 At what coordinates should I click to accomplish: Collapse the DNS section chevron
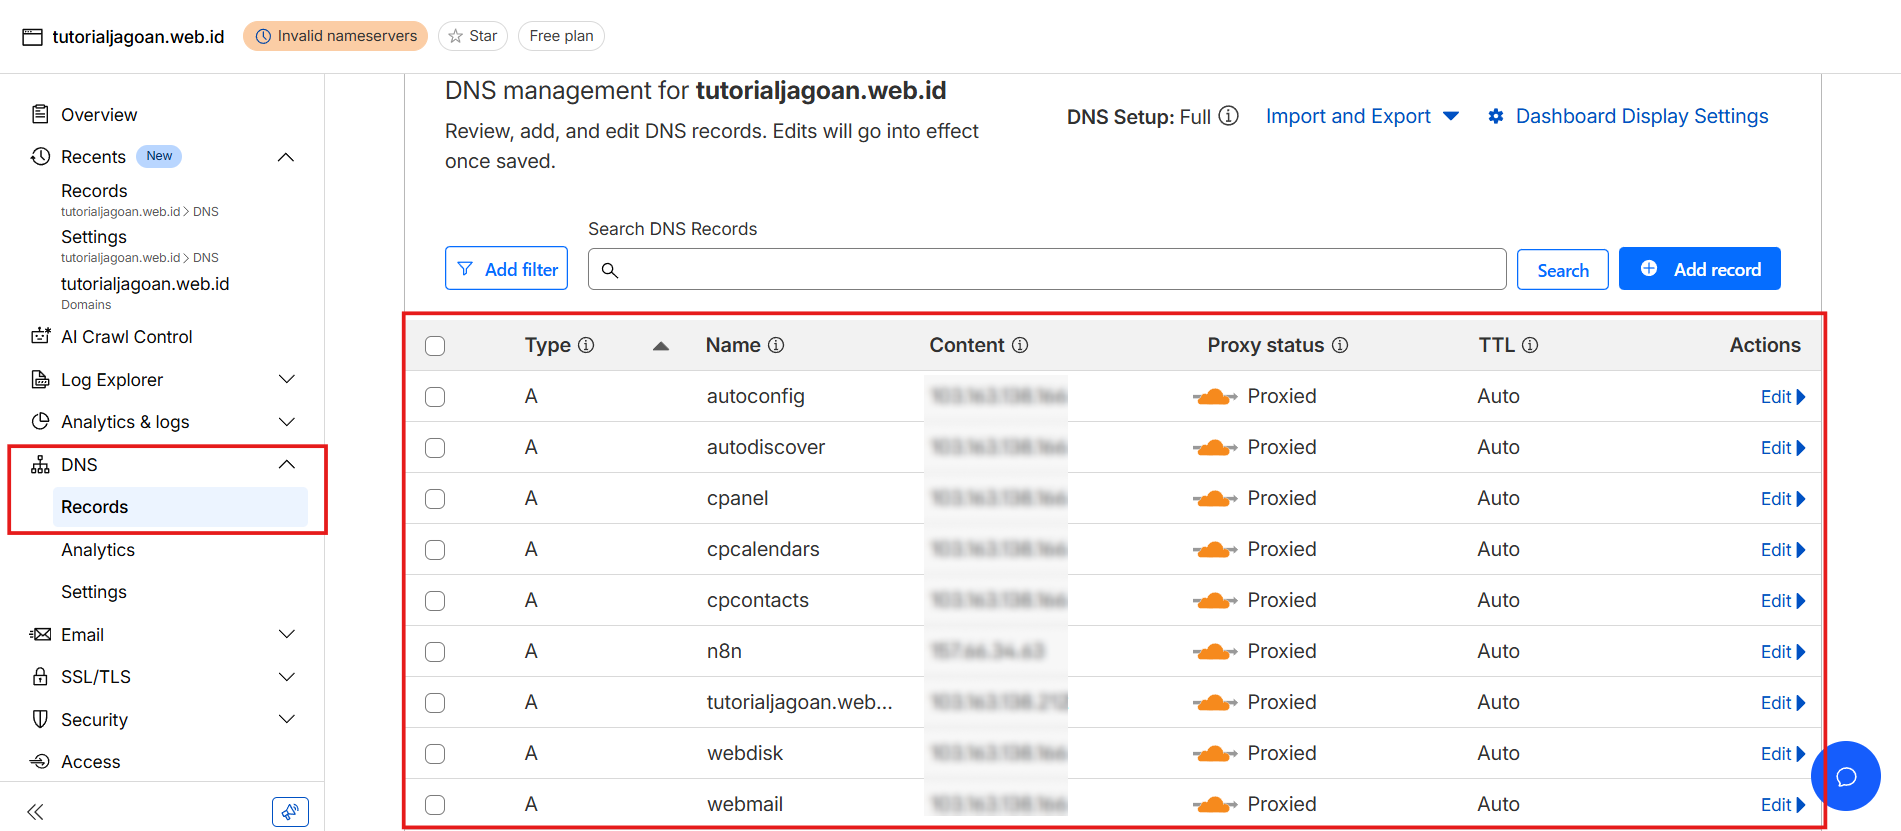287,464
